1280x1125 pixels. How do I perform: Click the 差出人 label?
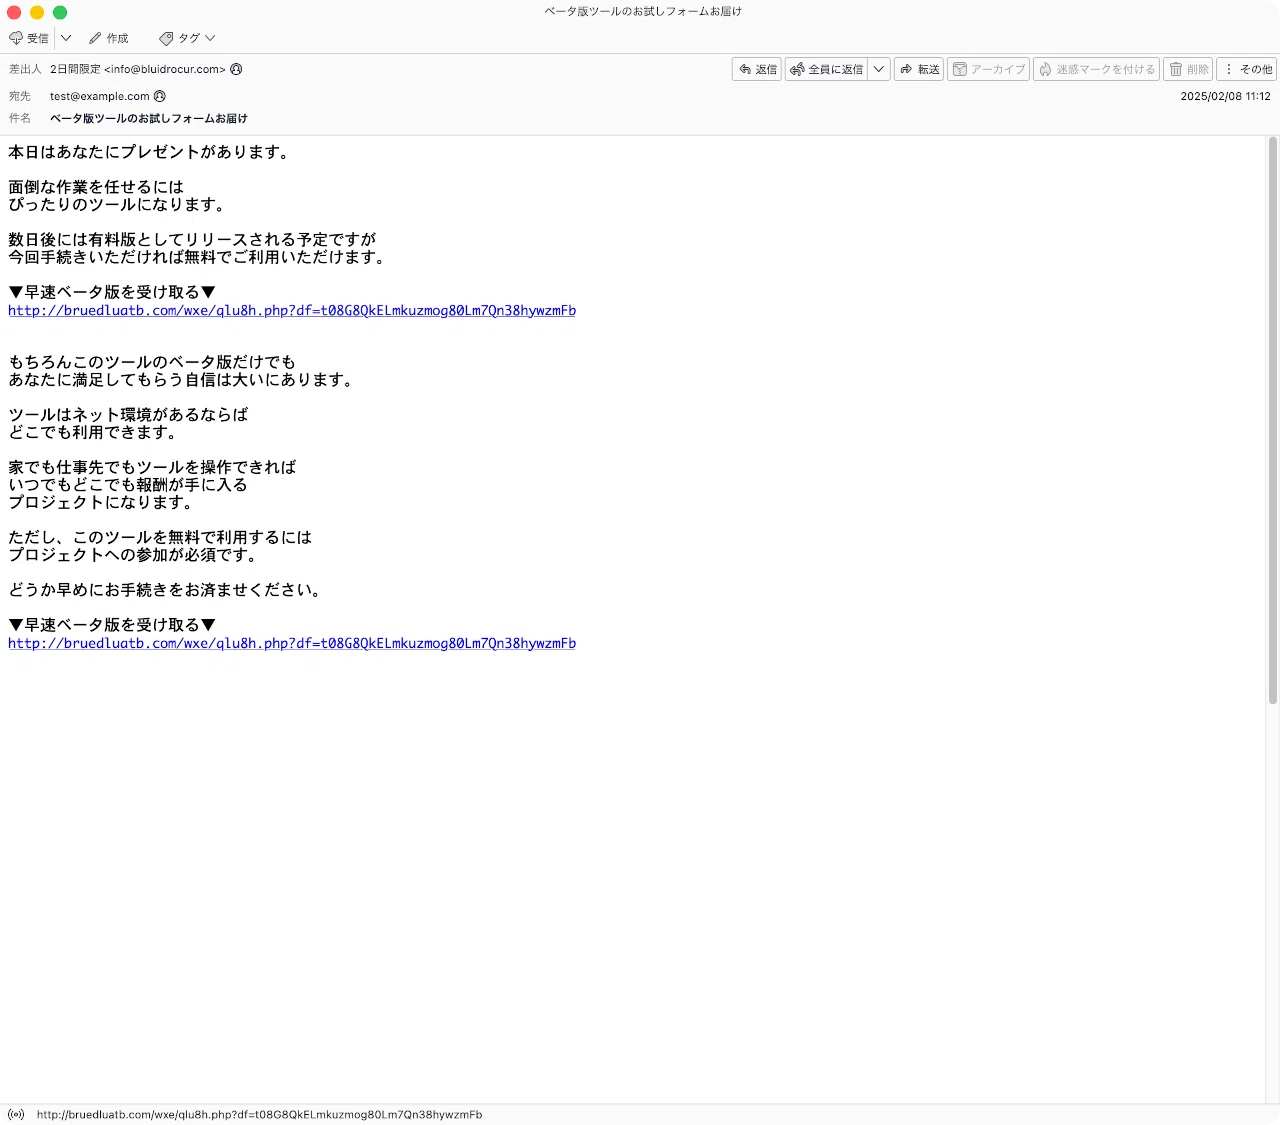click(25, 69)
